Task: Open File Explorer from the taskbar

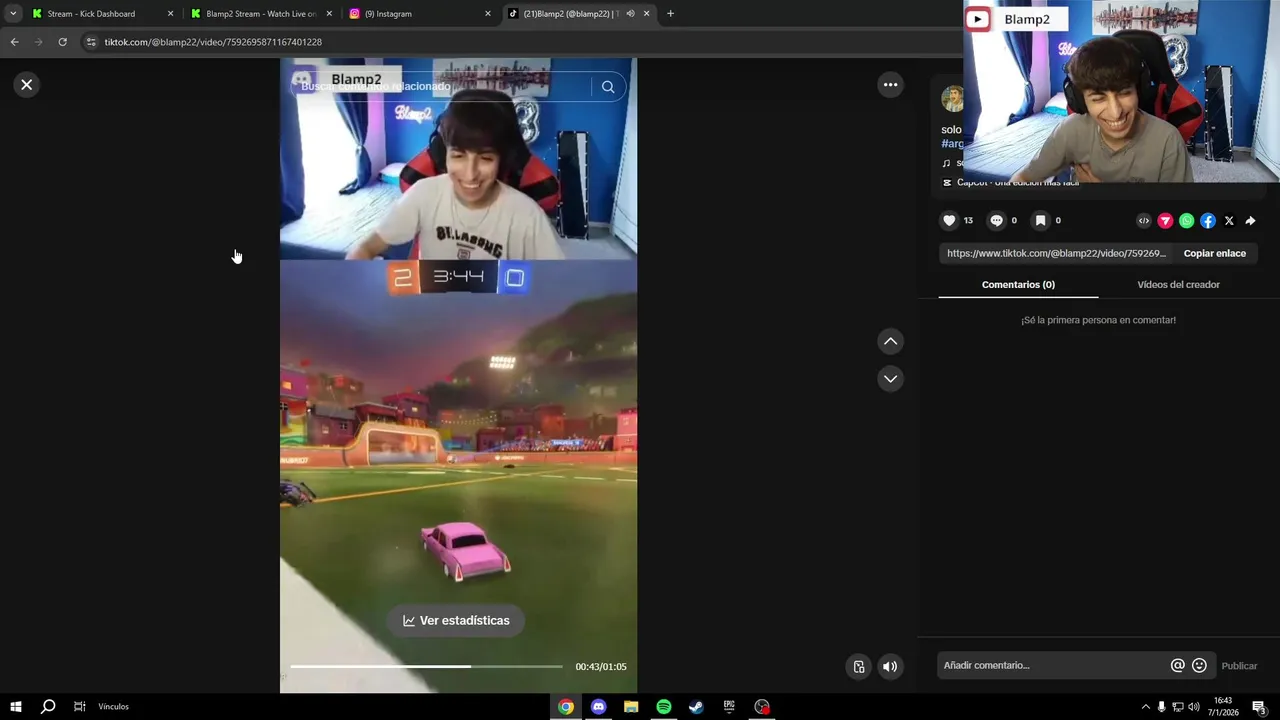Action: (631, 707)
